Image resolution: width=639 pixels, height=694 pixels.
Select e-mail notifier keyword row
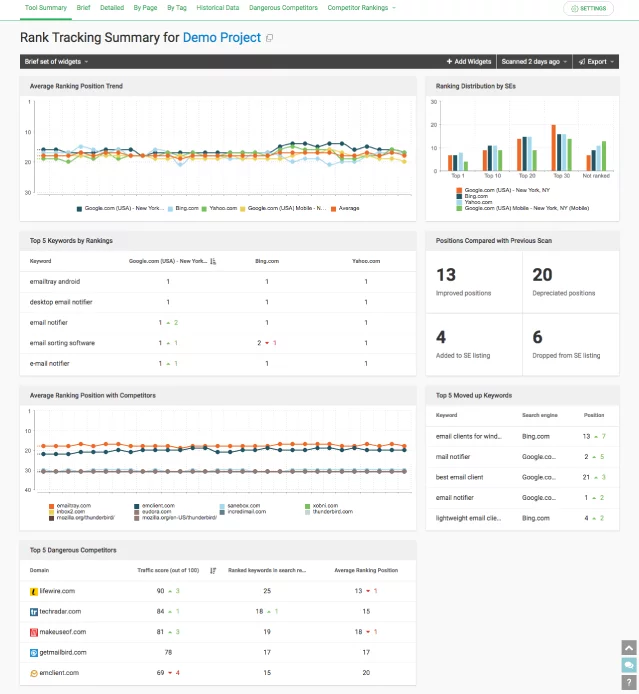(218, 363)
